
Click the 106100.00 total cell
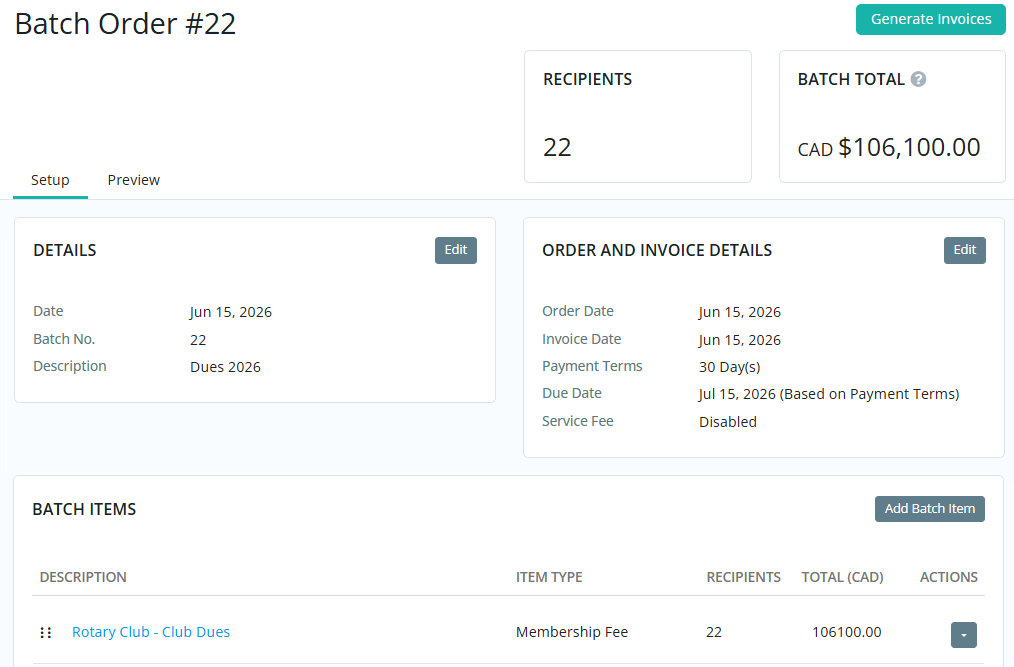point(847,632)
